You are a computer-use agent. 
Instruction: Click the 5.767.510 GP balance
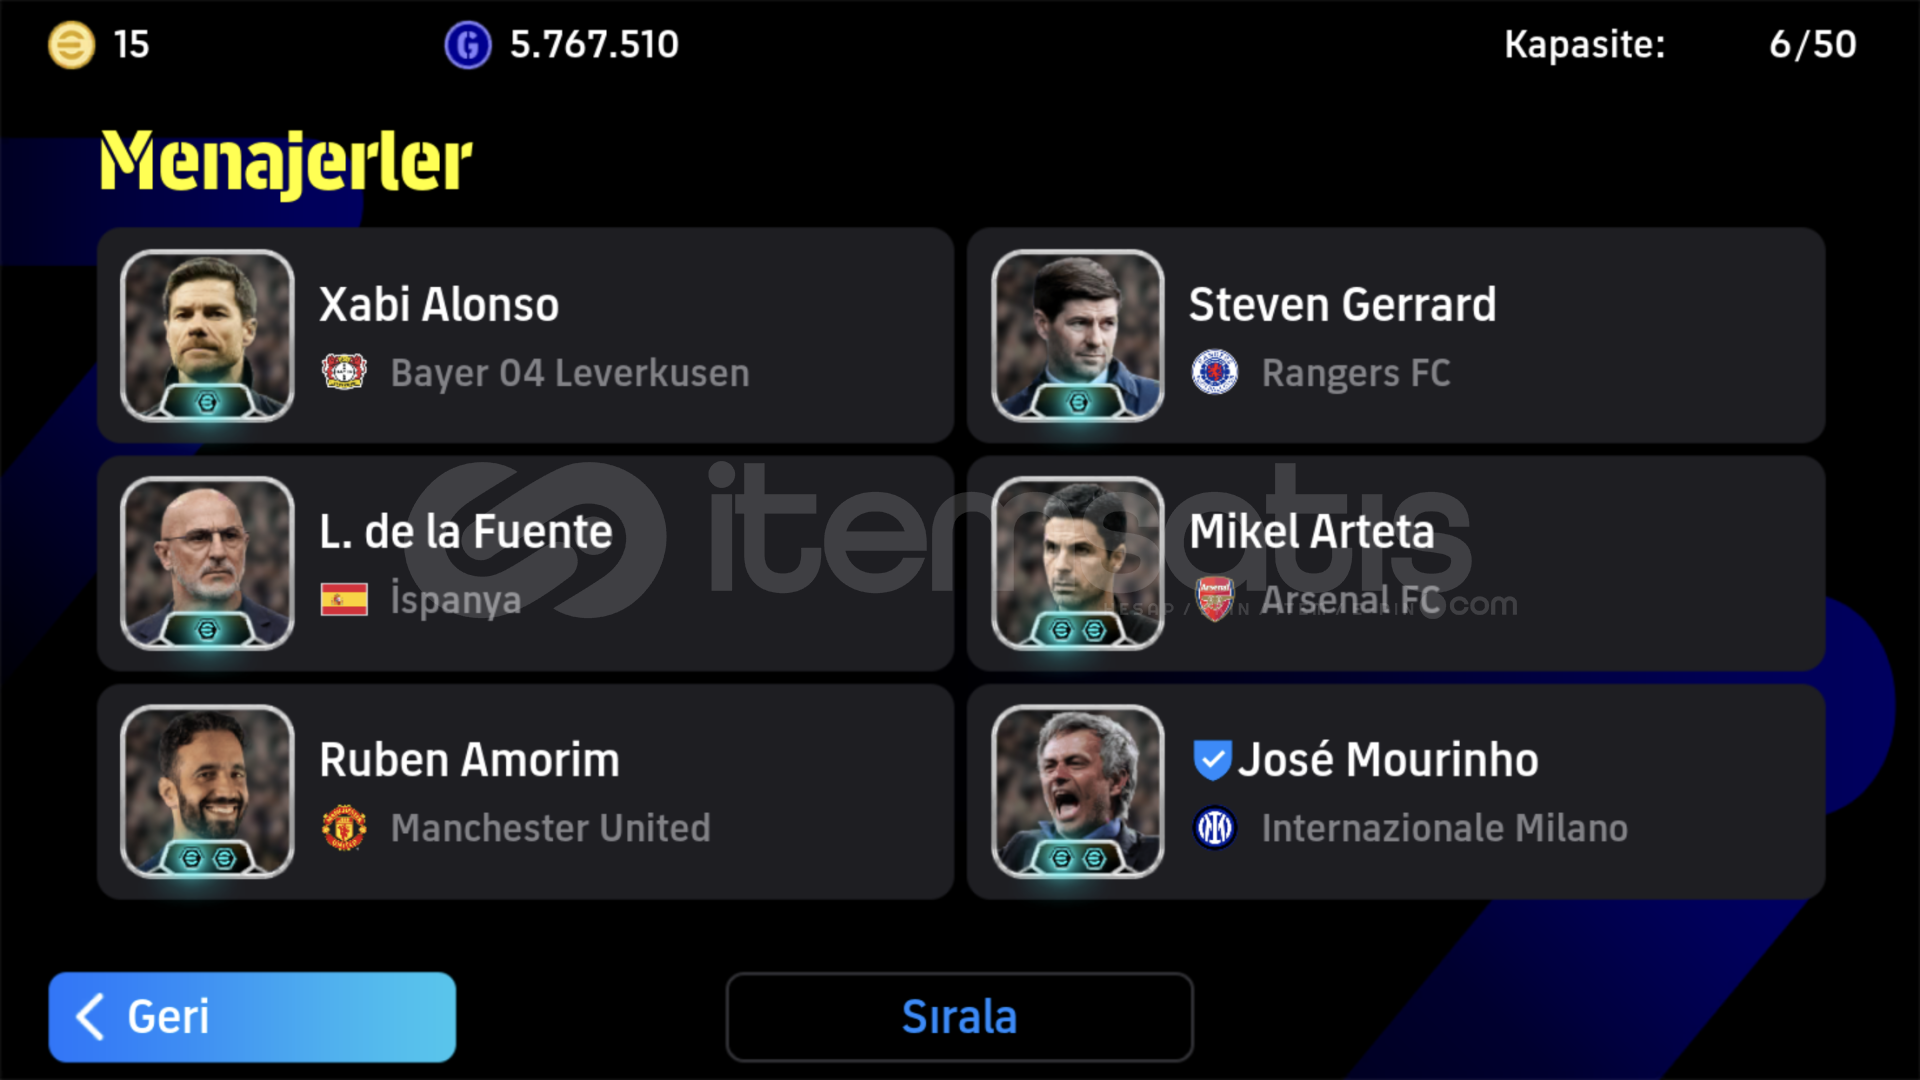[594, 45]
